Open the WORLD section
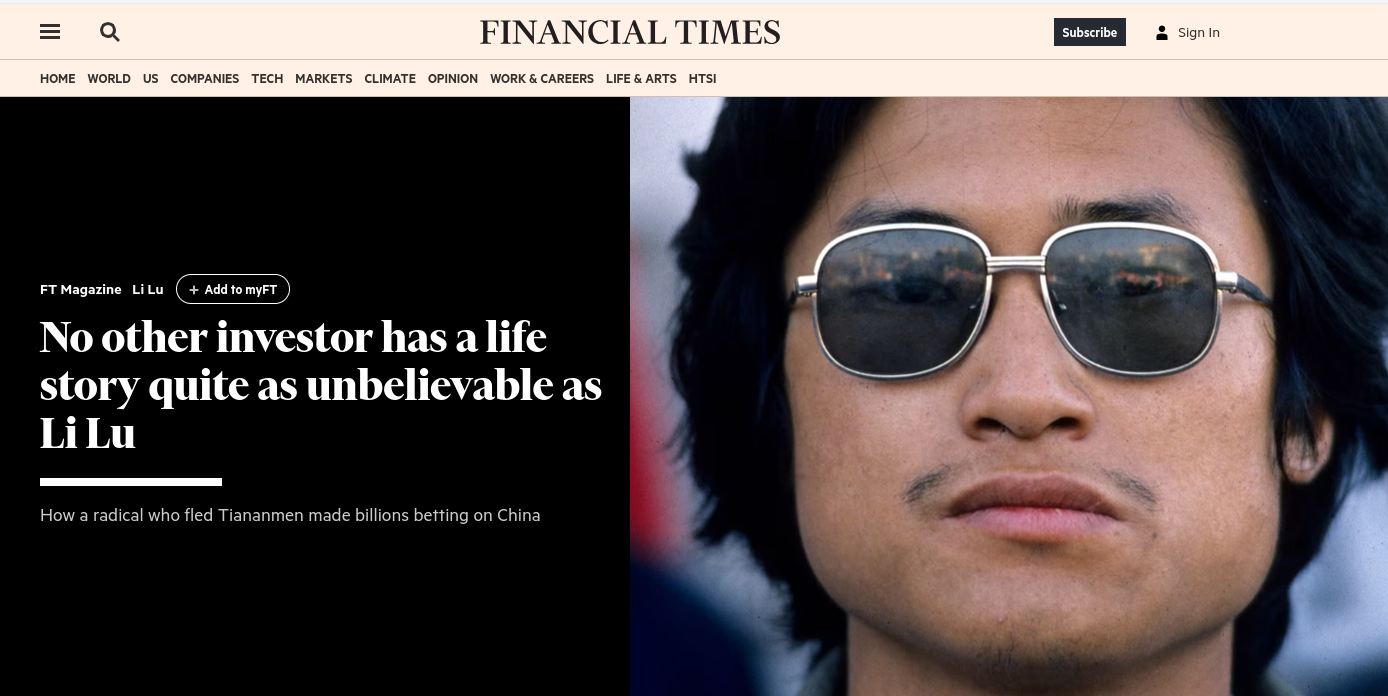This screenshot has height=696, width=1388. tap(109, 78)
